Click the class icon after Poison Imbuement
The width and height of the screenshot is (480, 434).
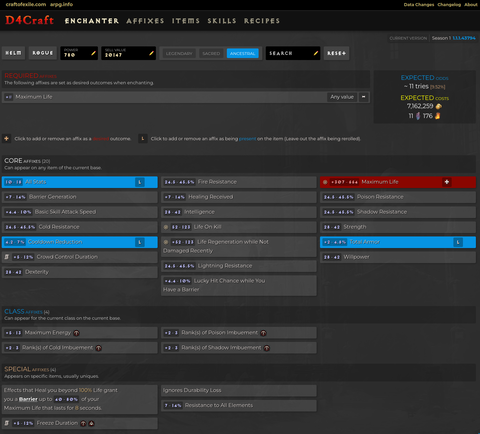tap(263, 333)
